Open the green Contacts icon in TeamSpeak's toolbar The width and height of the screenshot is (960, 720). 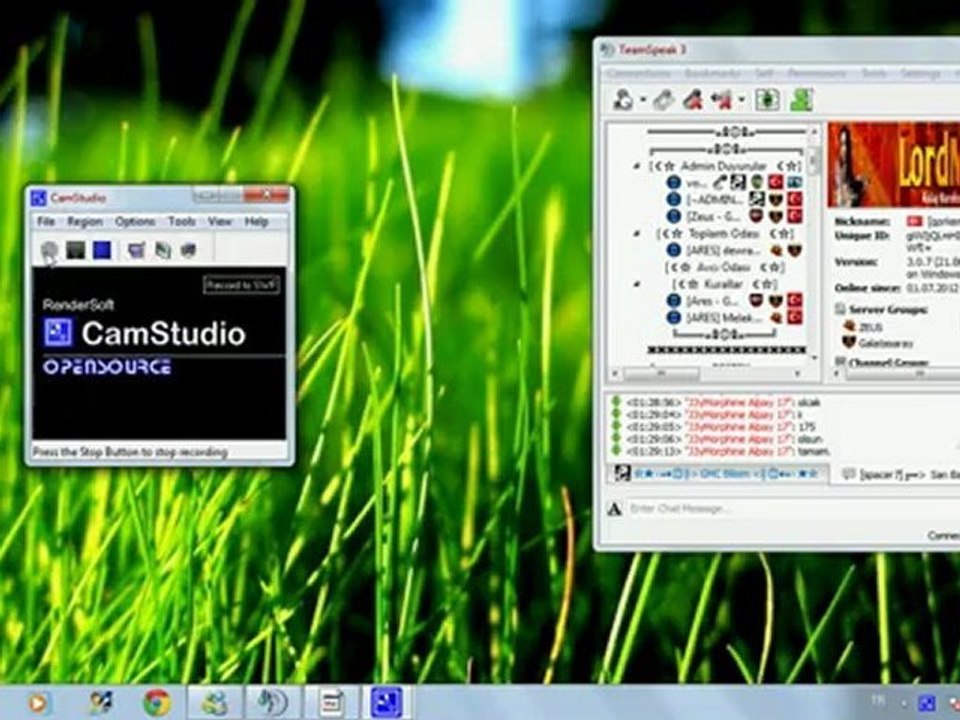tap(801, 99)
